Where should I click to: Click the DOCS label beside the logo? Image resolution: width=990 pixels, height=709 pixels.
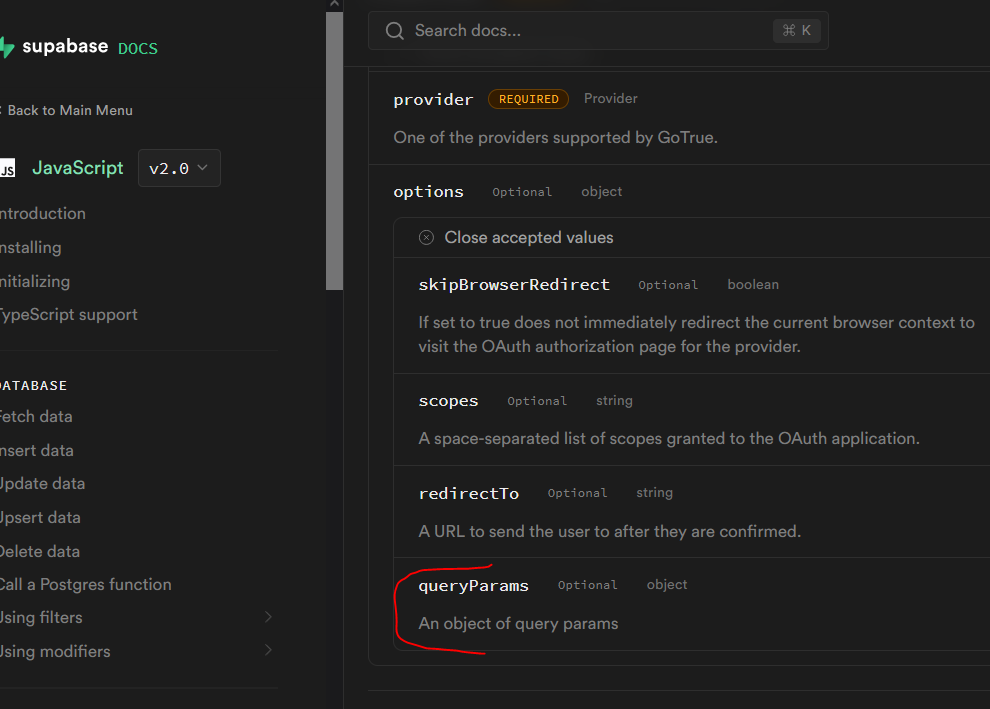[x=137, y=47]
